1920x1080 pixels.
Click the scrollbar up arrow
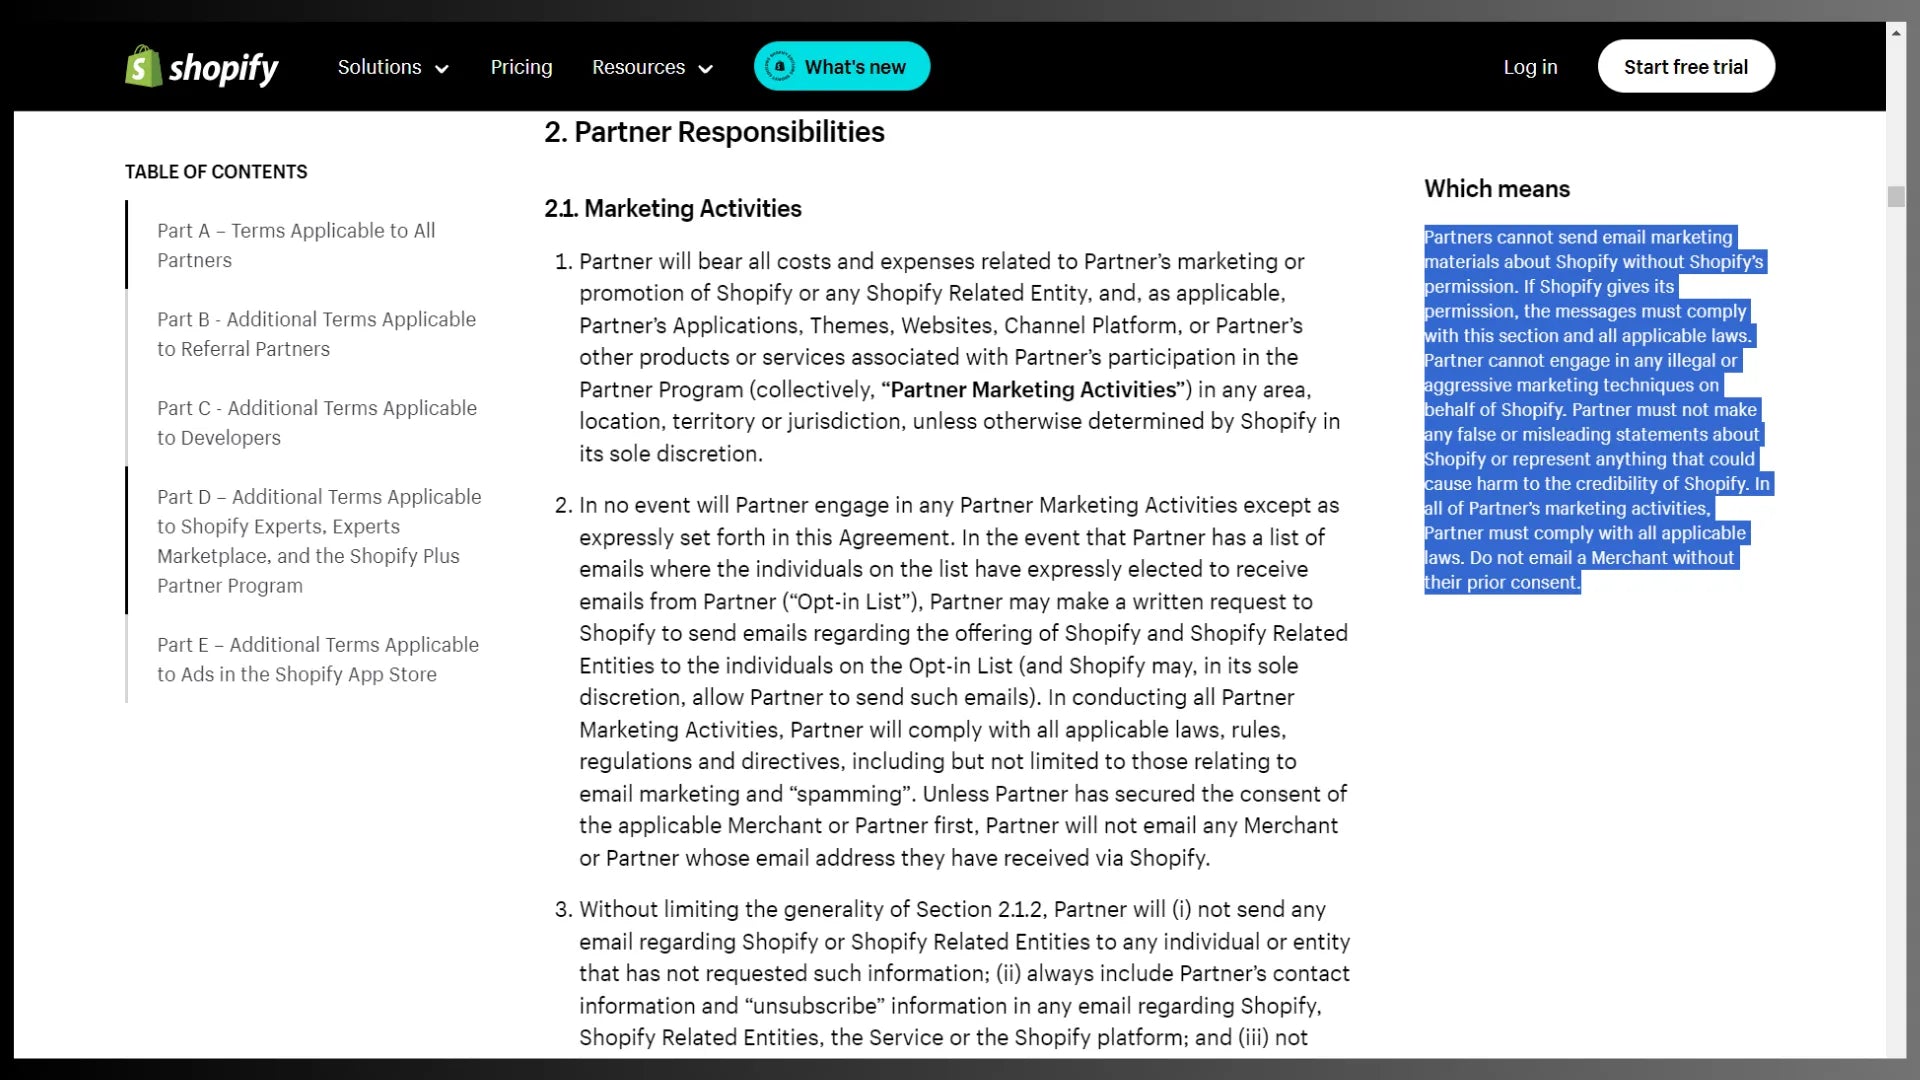click(1895, 33)
